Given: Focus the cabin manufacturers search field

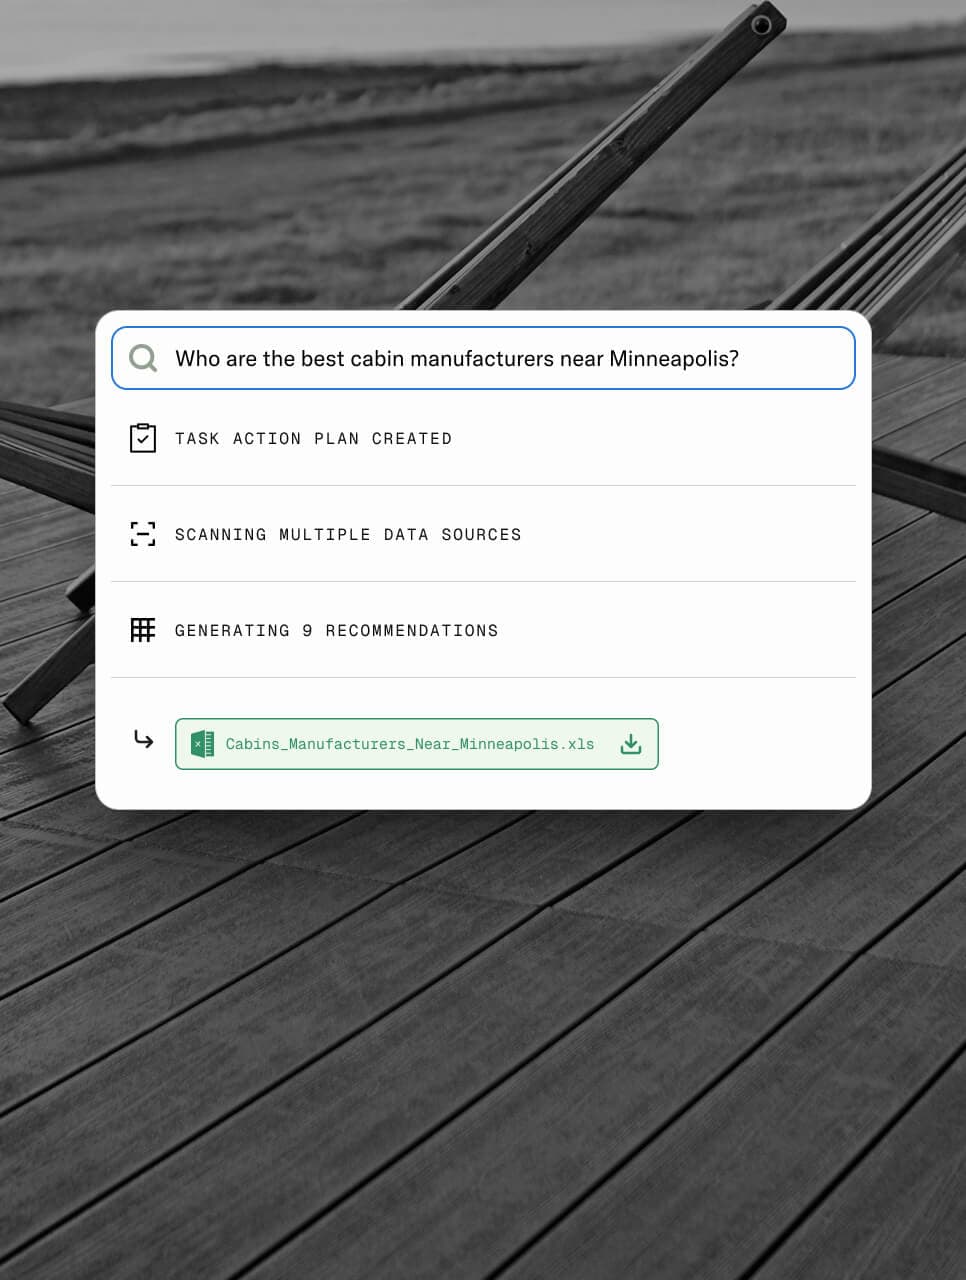Looking at the screenshot, I should click(483, 358).
